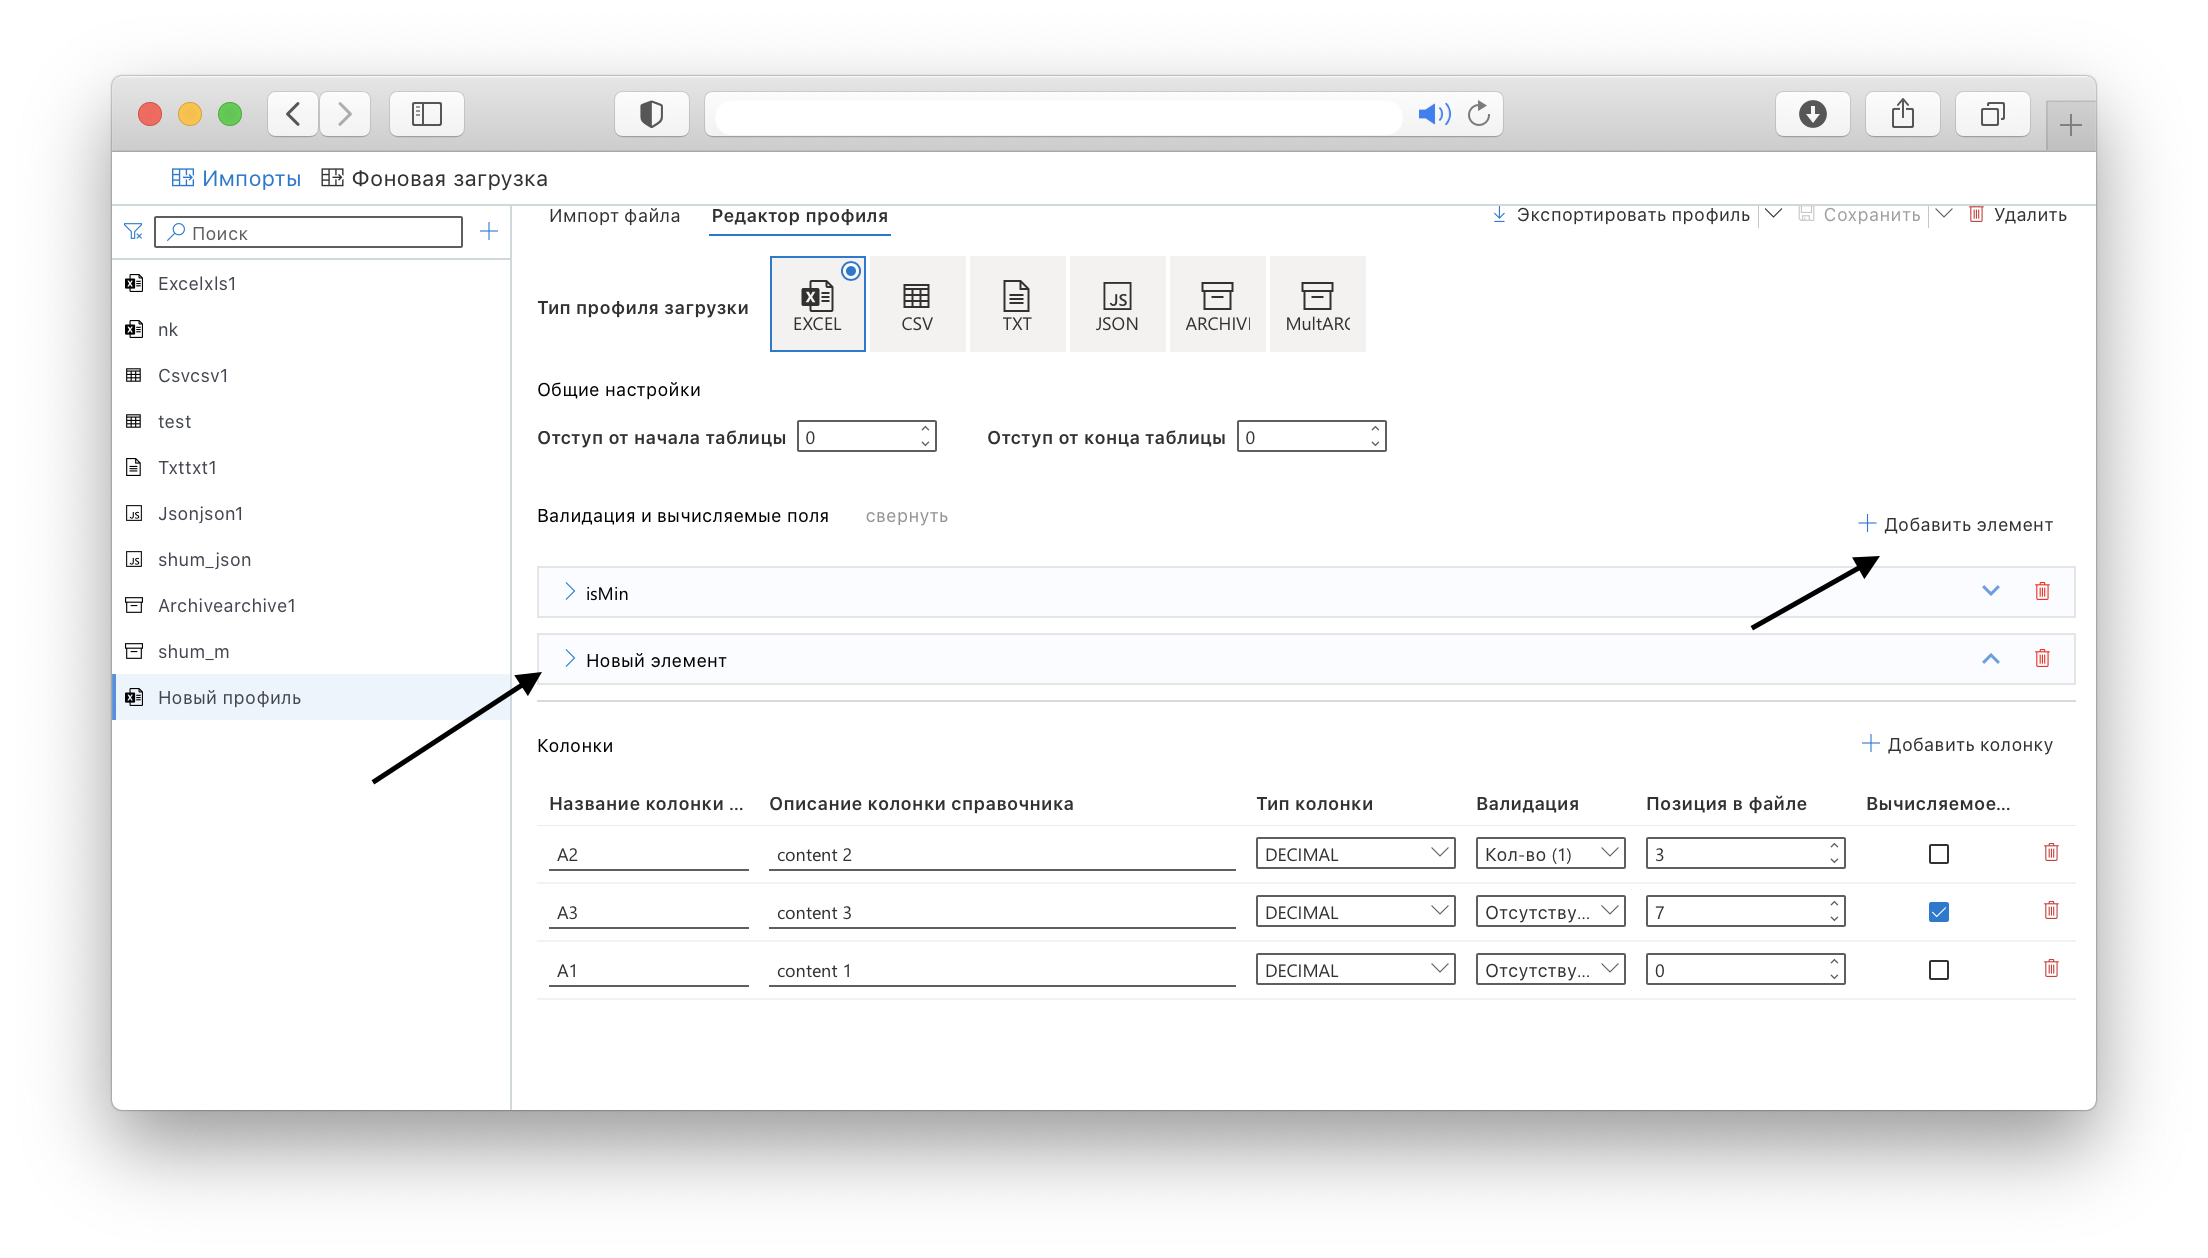Screen dimensions: 2208x1258
Task: Edit column name field A3
Action: (648, 913)
